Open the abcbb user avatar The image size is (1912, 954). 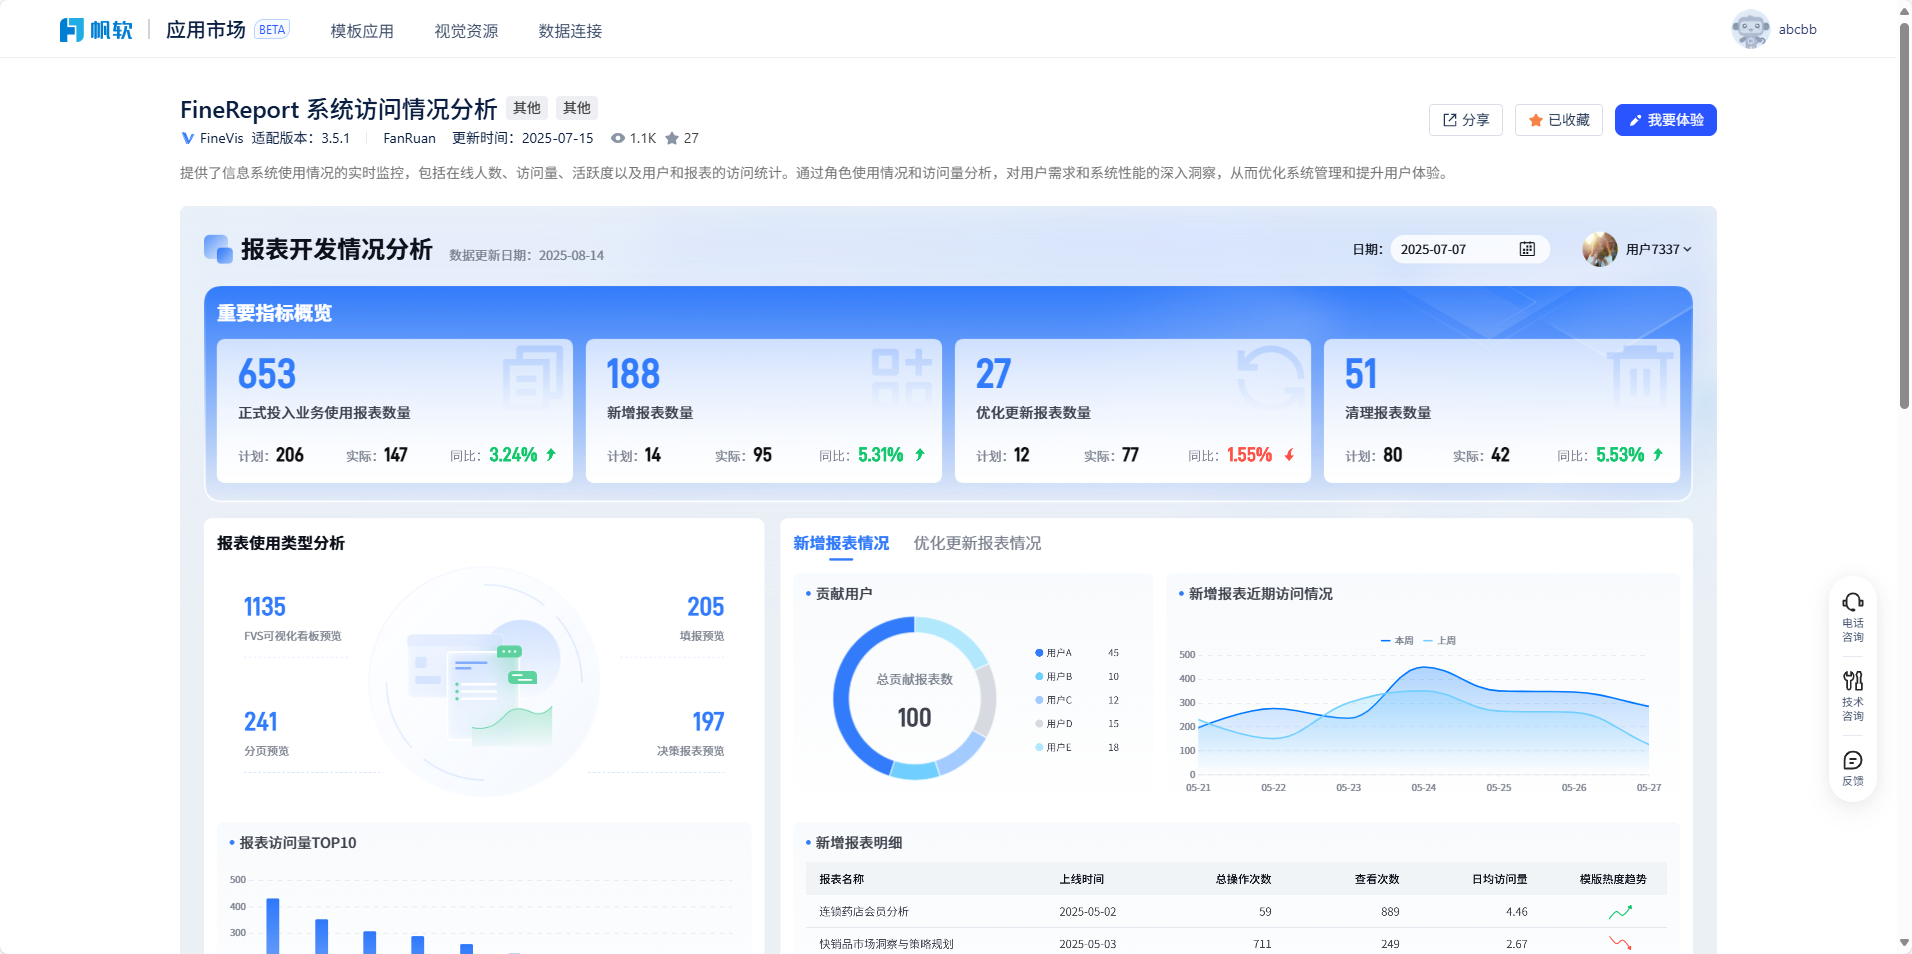(1750, 30)
